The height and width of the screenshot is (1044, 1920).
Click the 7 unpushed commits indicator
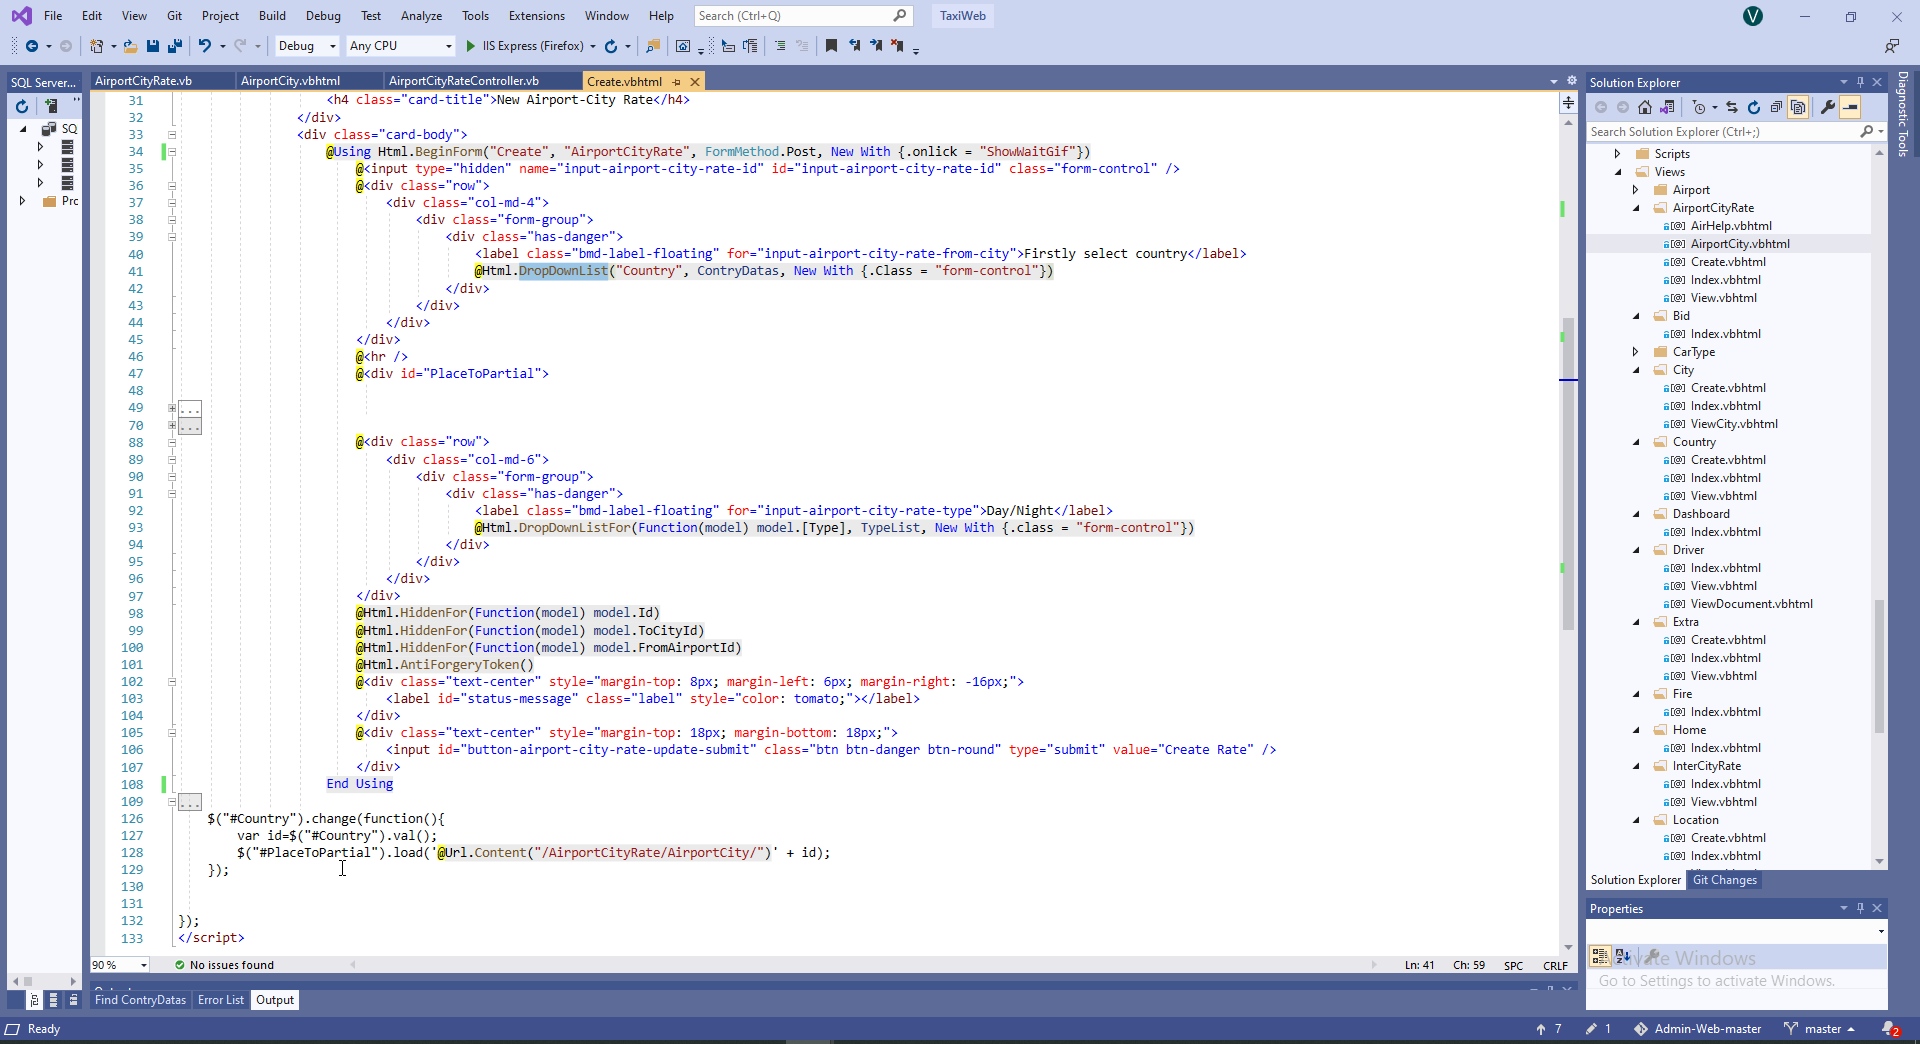(x=1549, y=1029)
